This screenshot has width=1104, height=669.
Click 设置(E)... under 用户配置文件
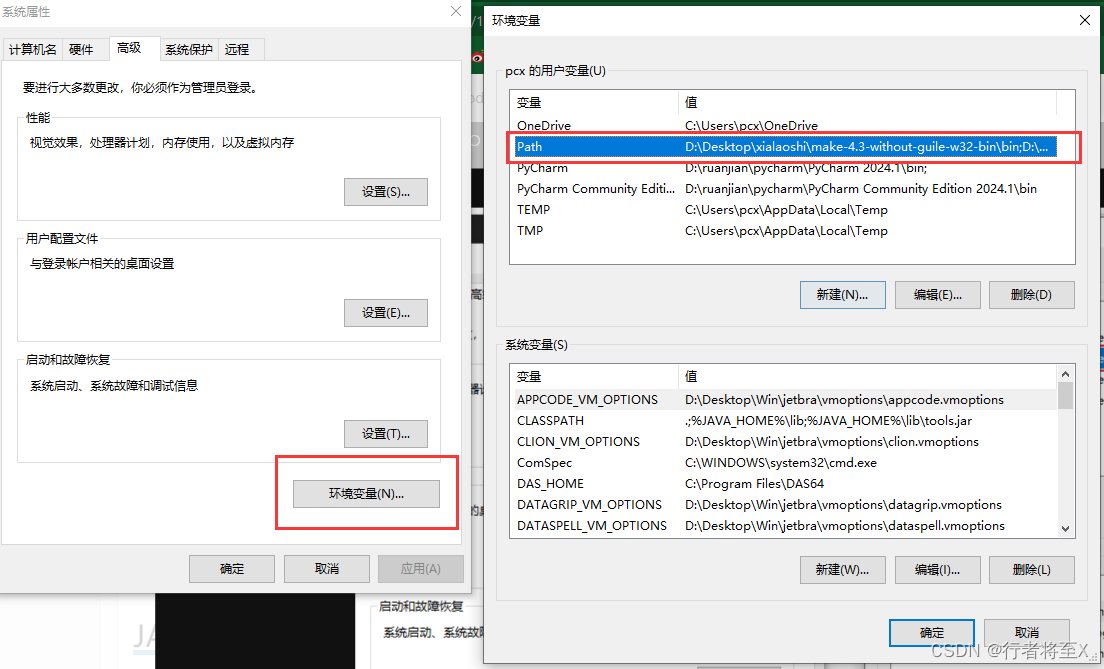tap(386, 313)
